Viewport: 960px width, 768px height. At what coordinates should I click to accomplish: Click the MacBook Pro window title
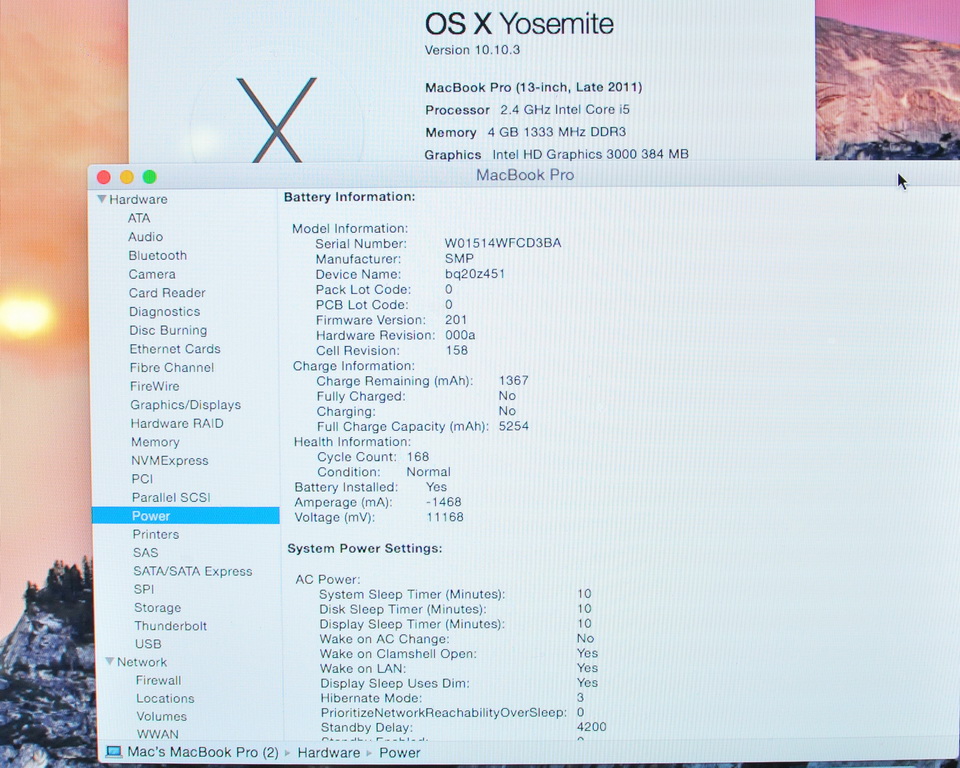click(x=525, y=175)
